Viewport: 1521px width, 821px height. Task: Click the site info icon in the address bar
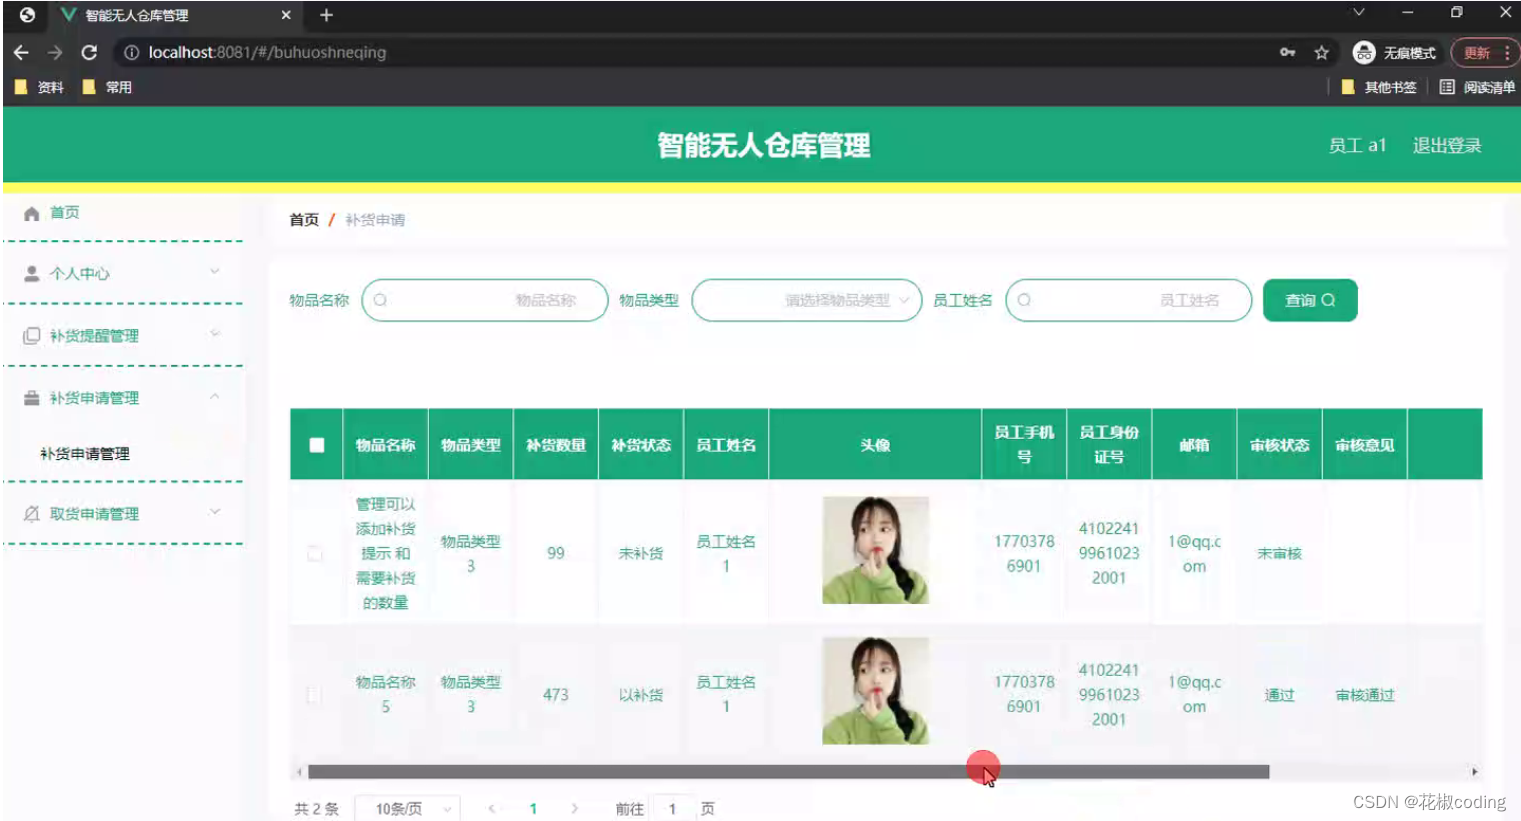131,52
